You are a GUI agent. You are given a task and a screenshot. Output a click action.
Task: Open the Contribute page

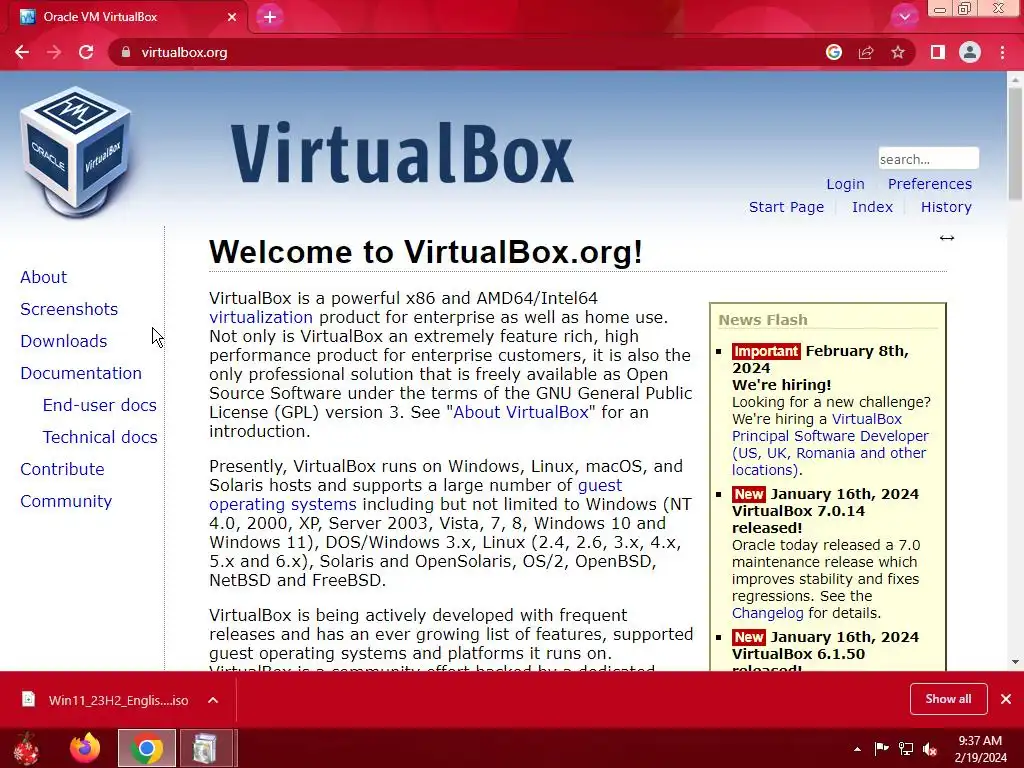[62, 469]
